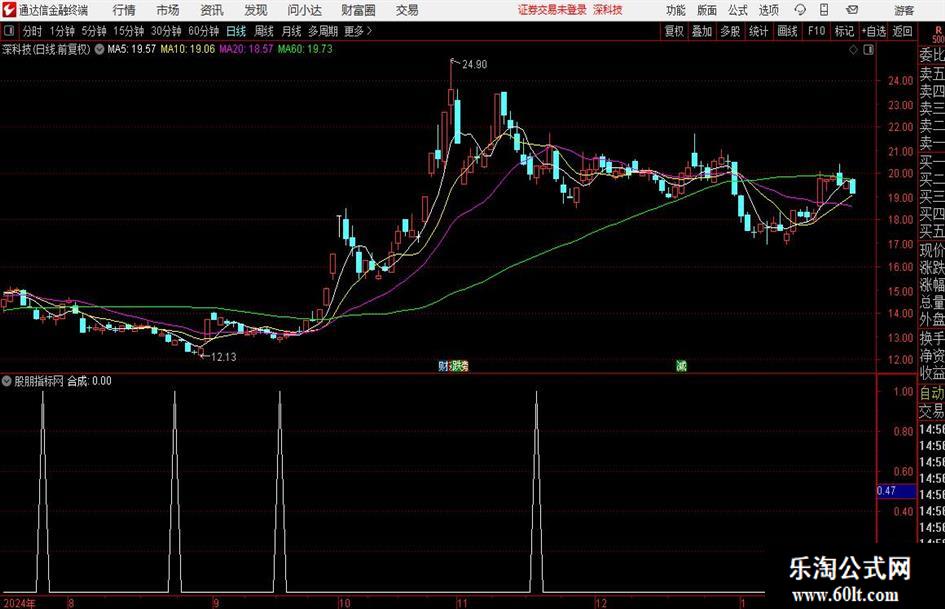Click the 多股 multi-stock button
This screenshot has height=609, width=945.
click(730, 31)
